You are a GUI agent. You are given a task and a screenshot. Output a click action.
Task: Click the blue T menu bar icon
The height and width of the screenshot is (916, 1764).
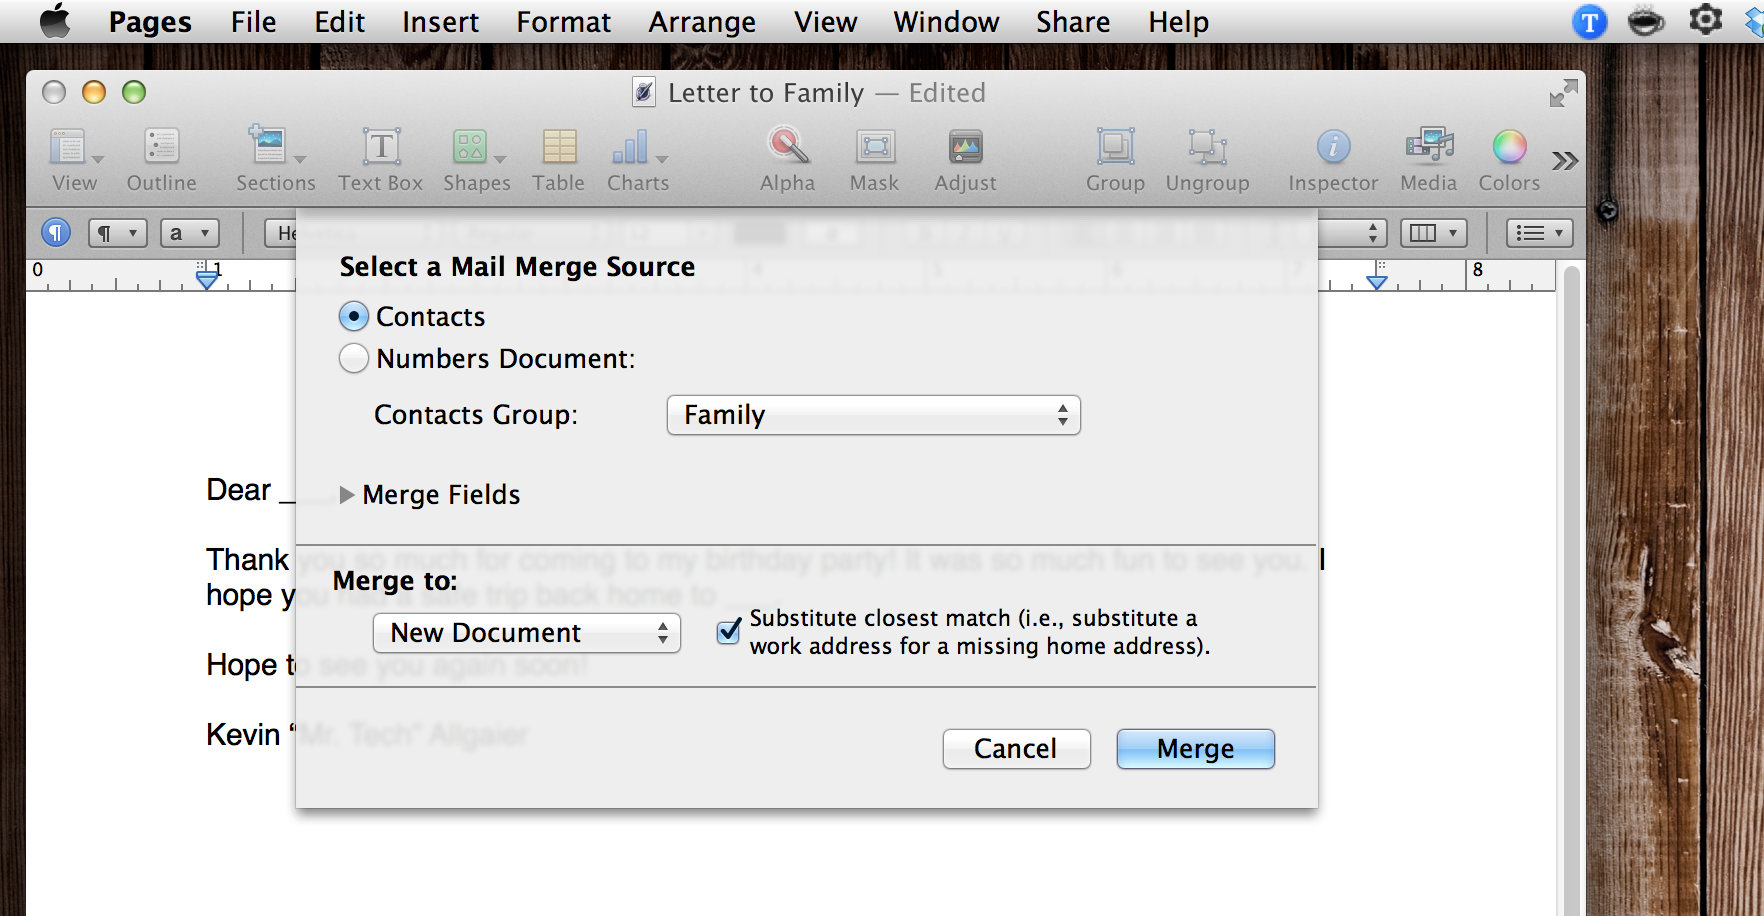(1589, 22)
